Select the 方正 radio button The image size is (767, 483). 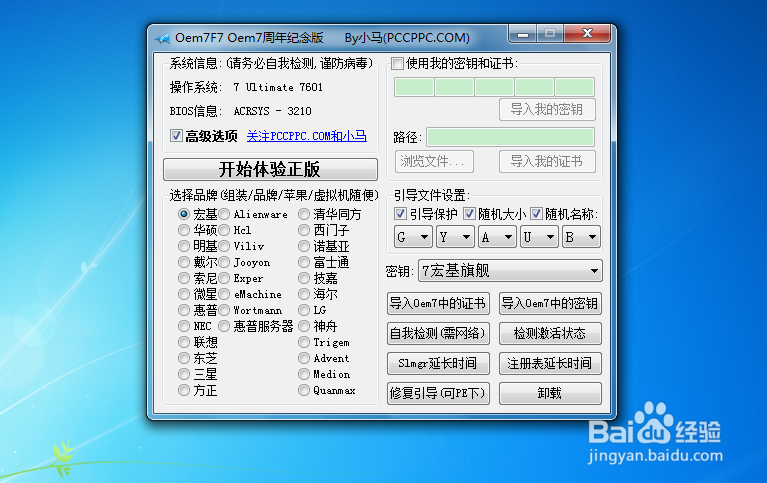click(184, 390)
